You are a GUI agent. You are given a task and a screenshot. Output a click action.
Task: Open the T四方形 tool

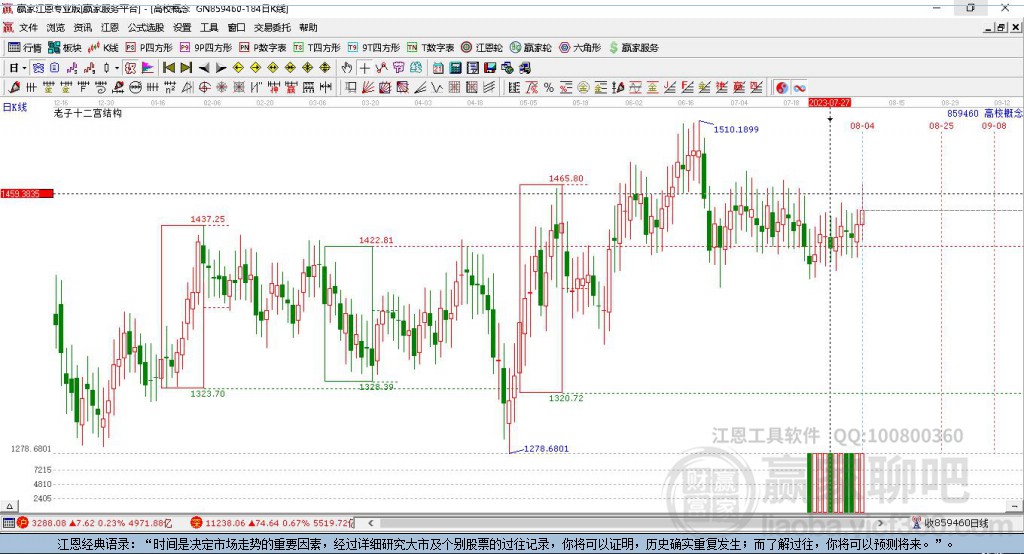[x=317, y=48]
